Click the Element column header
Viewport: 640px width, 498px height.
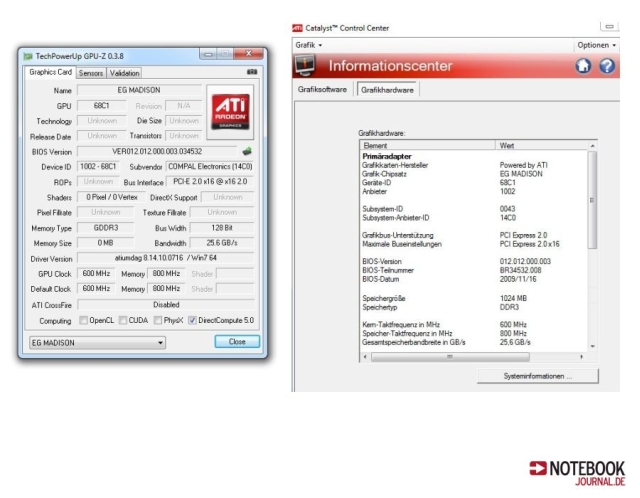click(x=428, y=145)
